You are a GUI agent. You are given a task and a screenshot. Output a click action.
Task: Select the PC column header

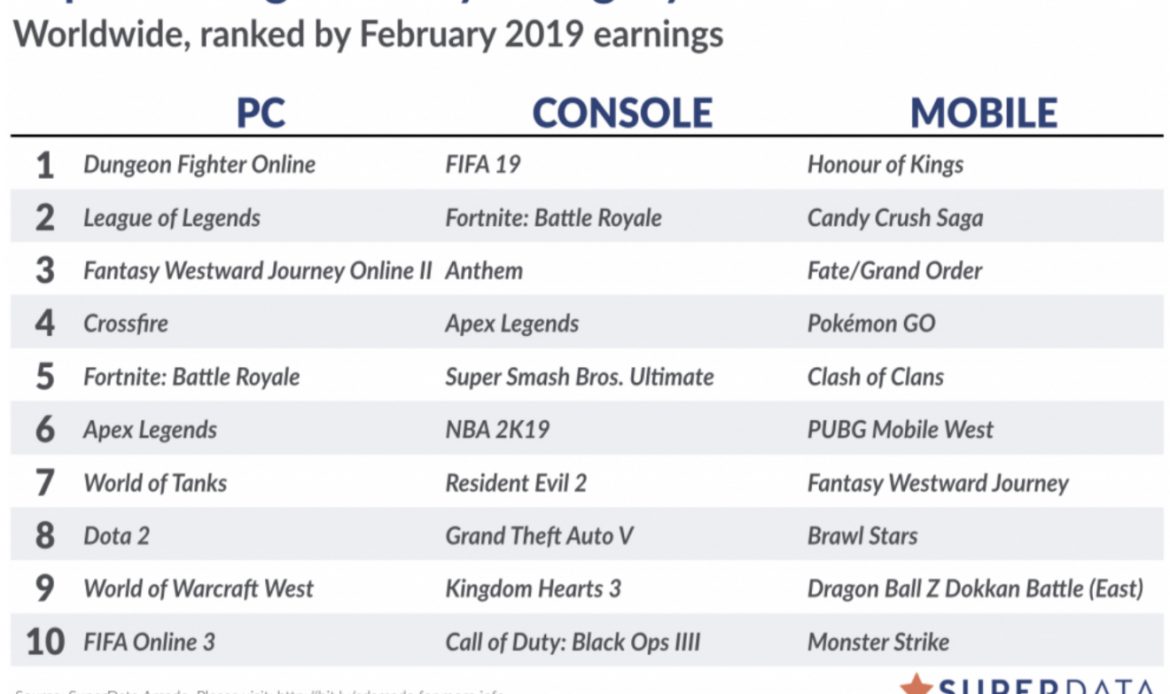[260, 112]
